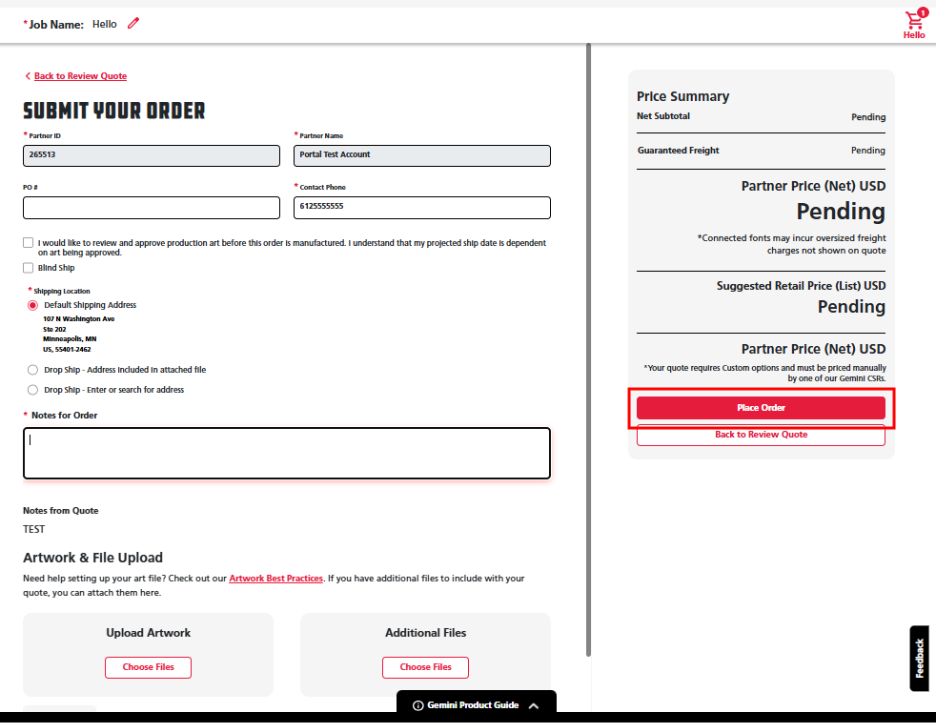Focus the PO # input field
936x723 pixels.
click(151, 207)
